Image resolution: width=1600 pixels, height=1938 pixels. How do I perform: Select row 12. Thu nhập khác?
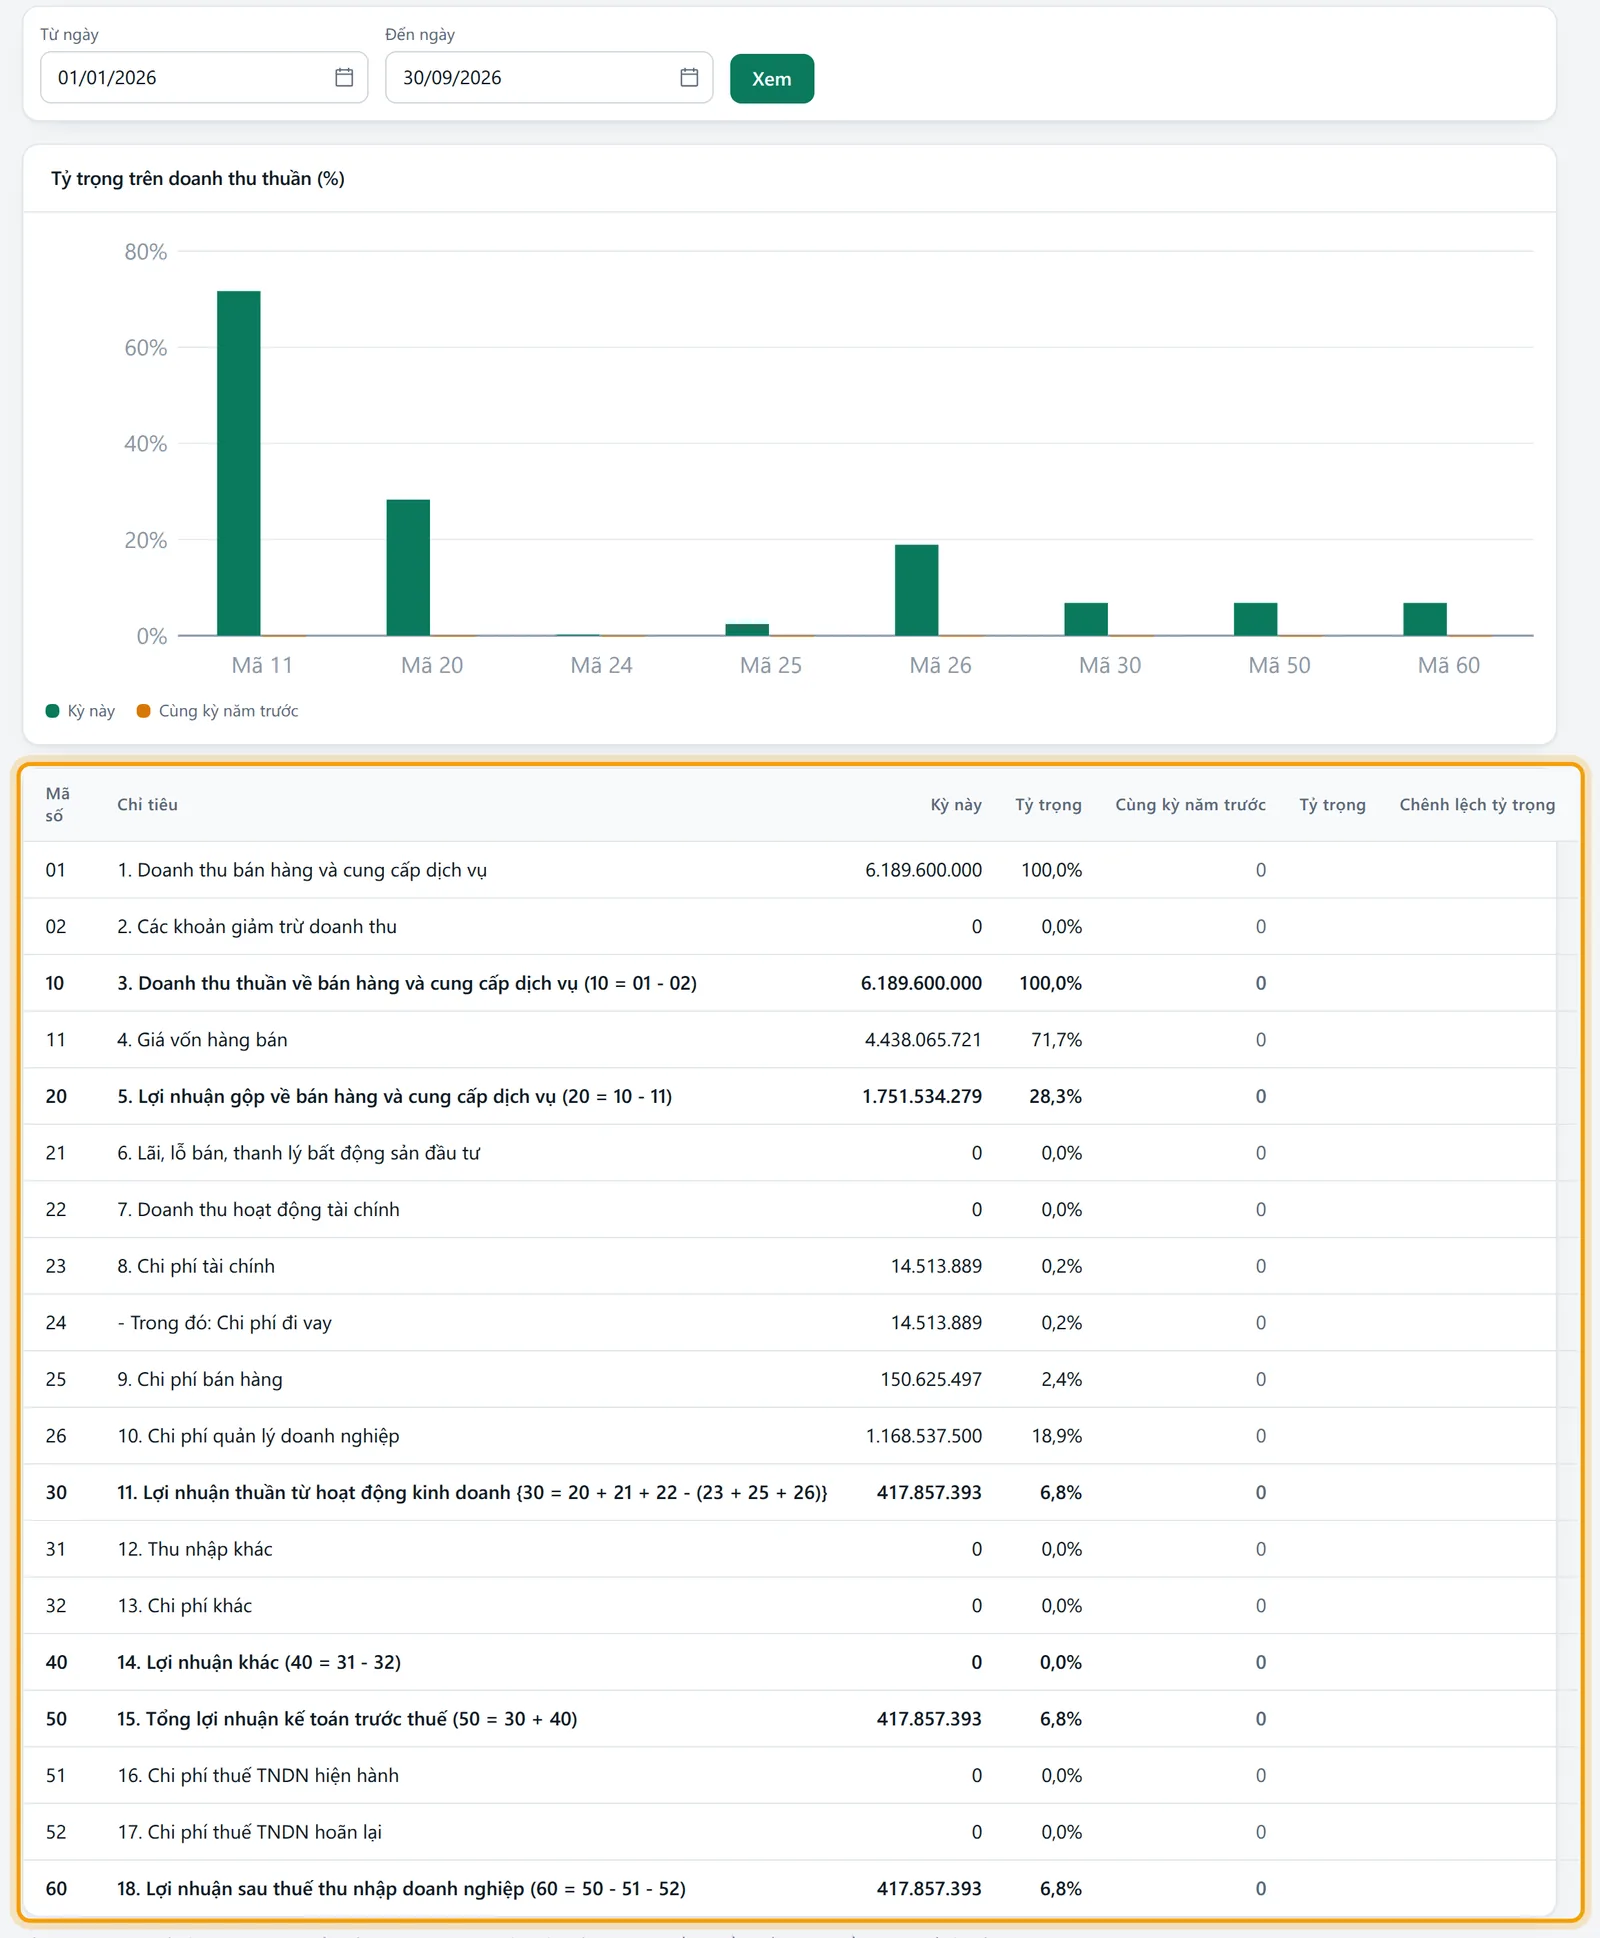[790, 1549]
